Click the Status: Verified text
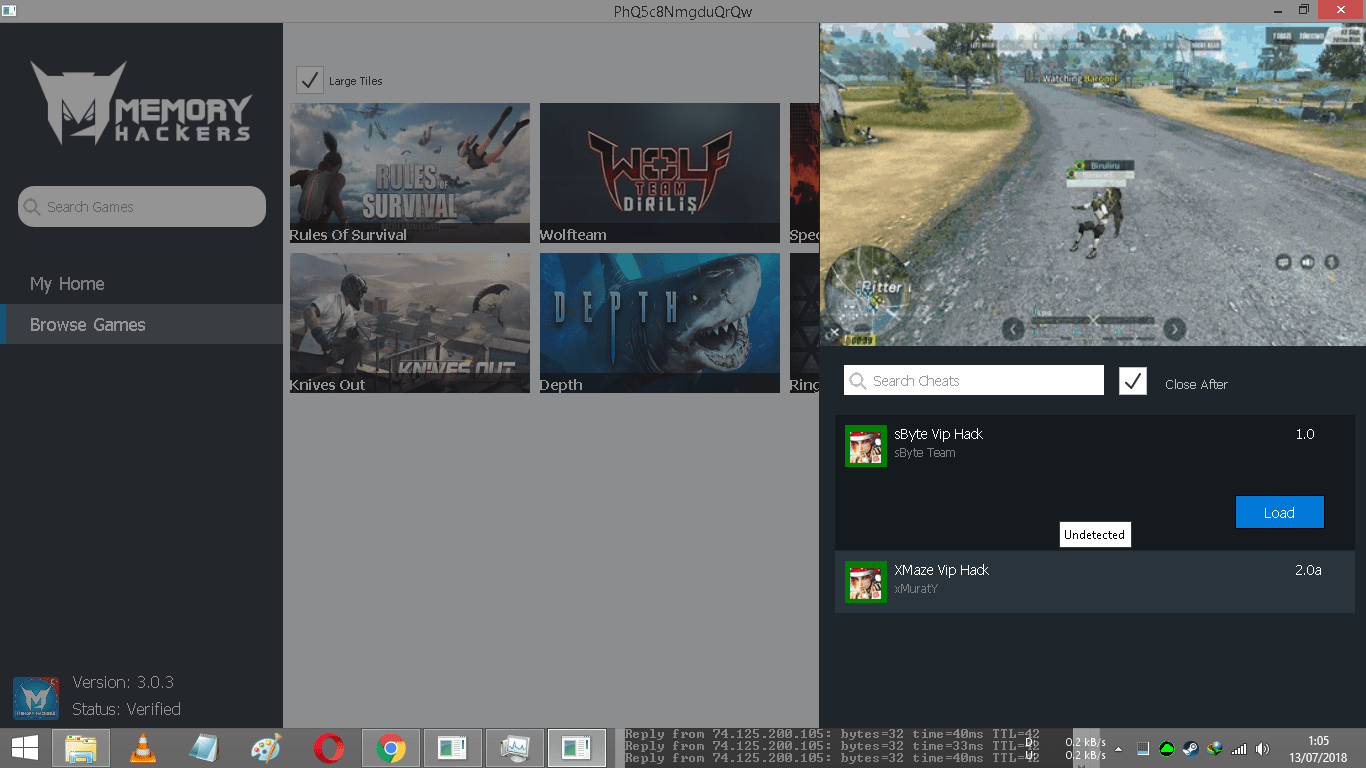 126,710
